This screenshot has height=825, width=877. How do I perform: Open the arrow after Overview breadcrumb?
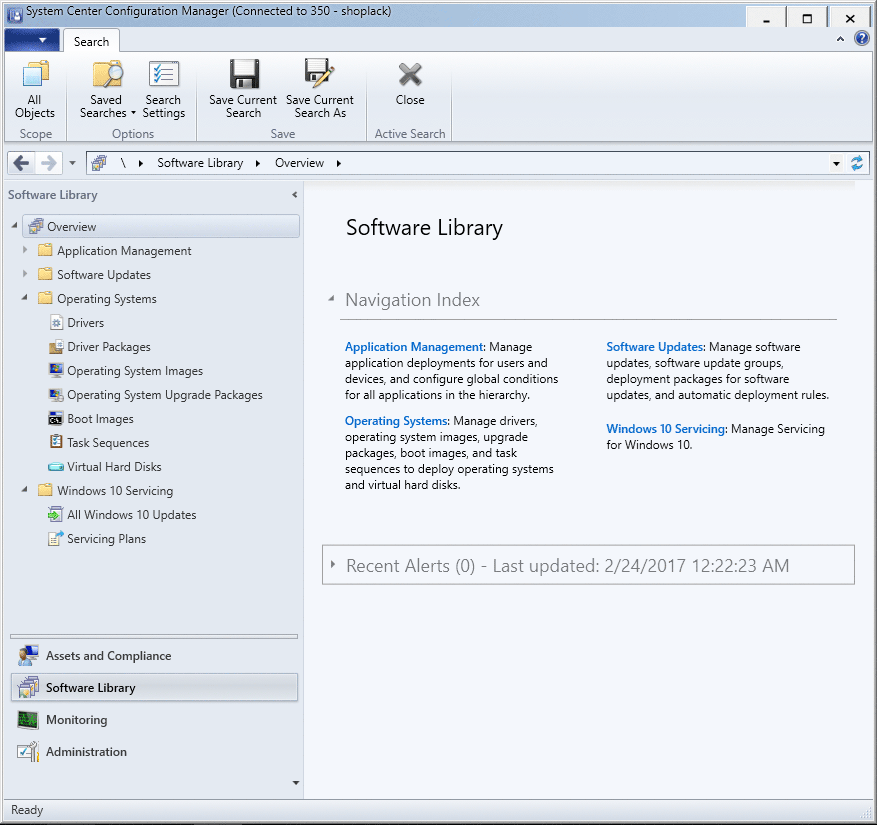[x=338, y=163]
